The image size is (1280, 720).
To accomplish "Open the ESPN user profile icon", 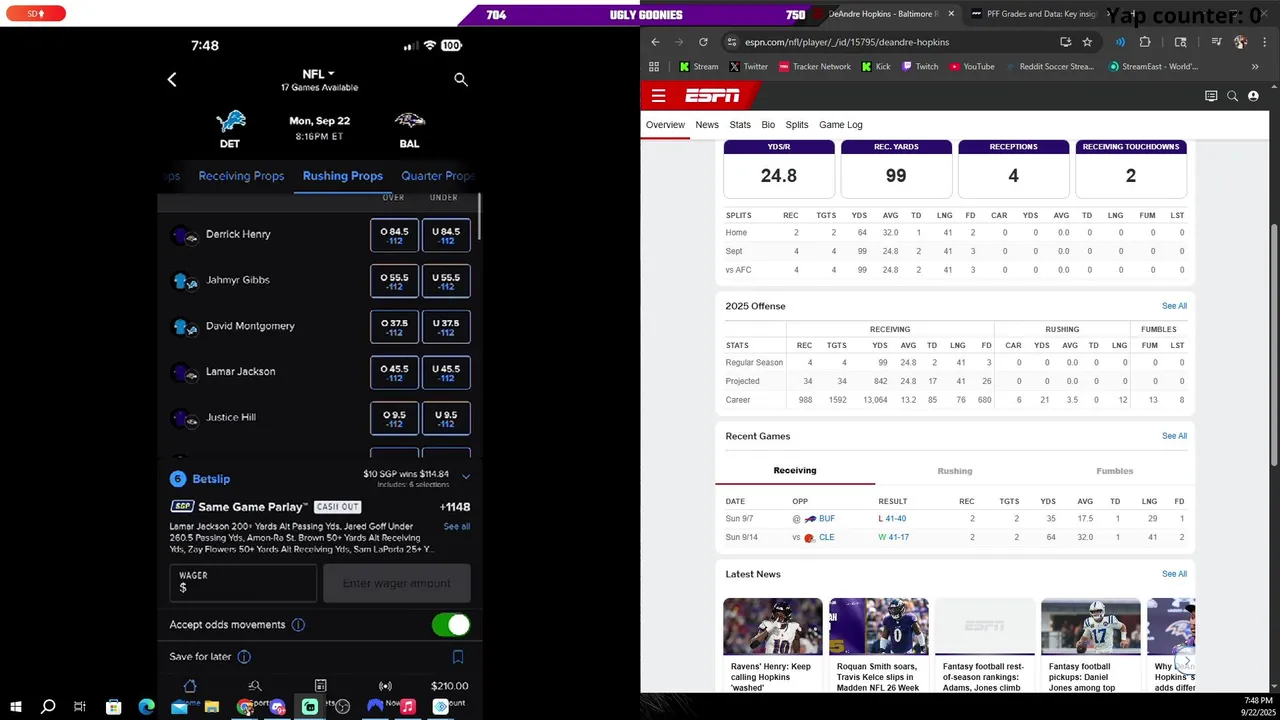I will [x=1253, y=96].
